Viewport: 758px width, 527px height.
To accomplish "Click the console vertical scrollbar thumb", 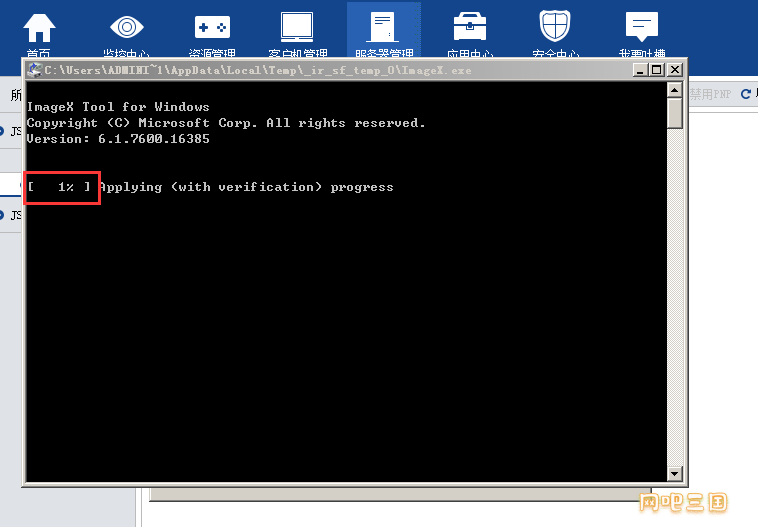I will click(674, 113).
